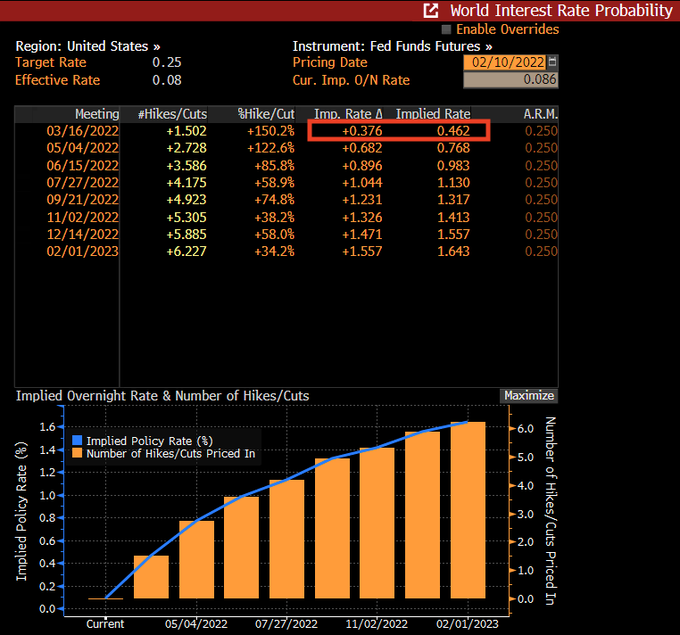The width and height of the screenshot is (680, 635).
Task: Select the 07/27/2022 meeting date
Action: (x=82, y=183)
